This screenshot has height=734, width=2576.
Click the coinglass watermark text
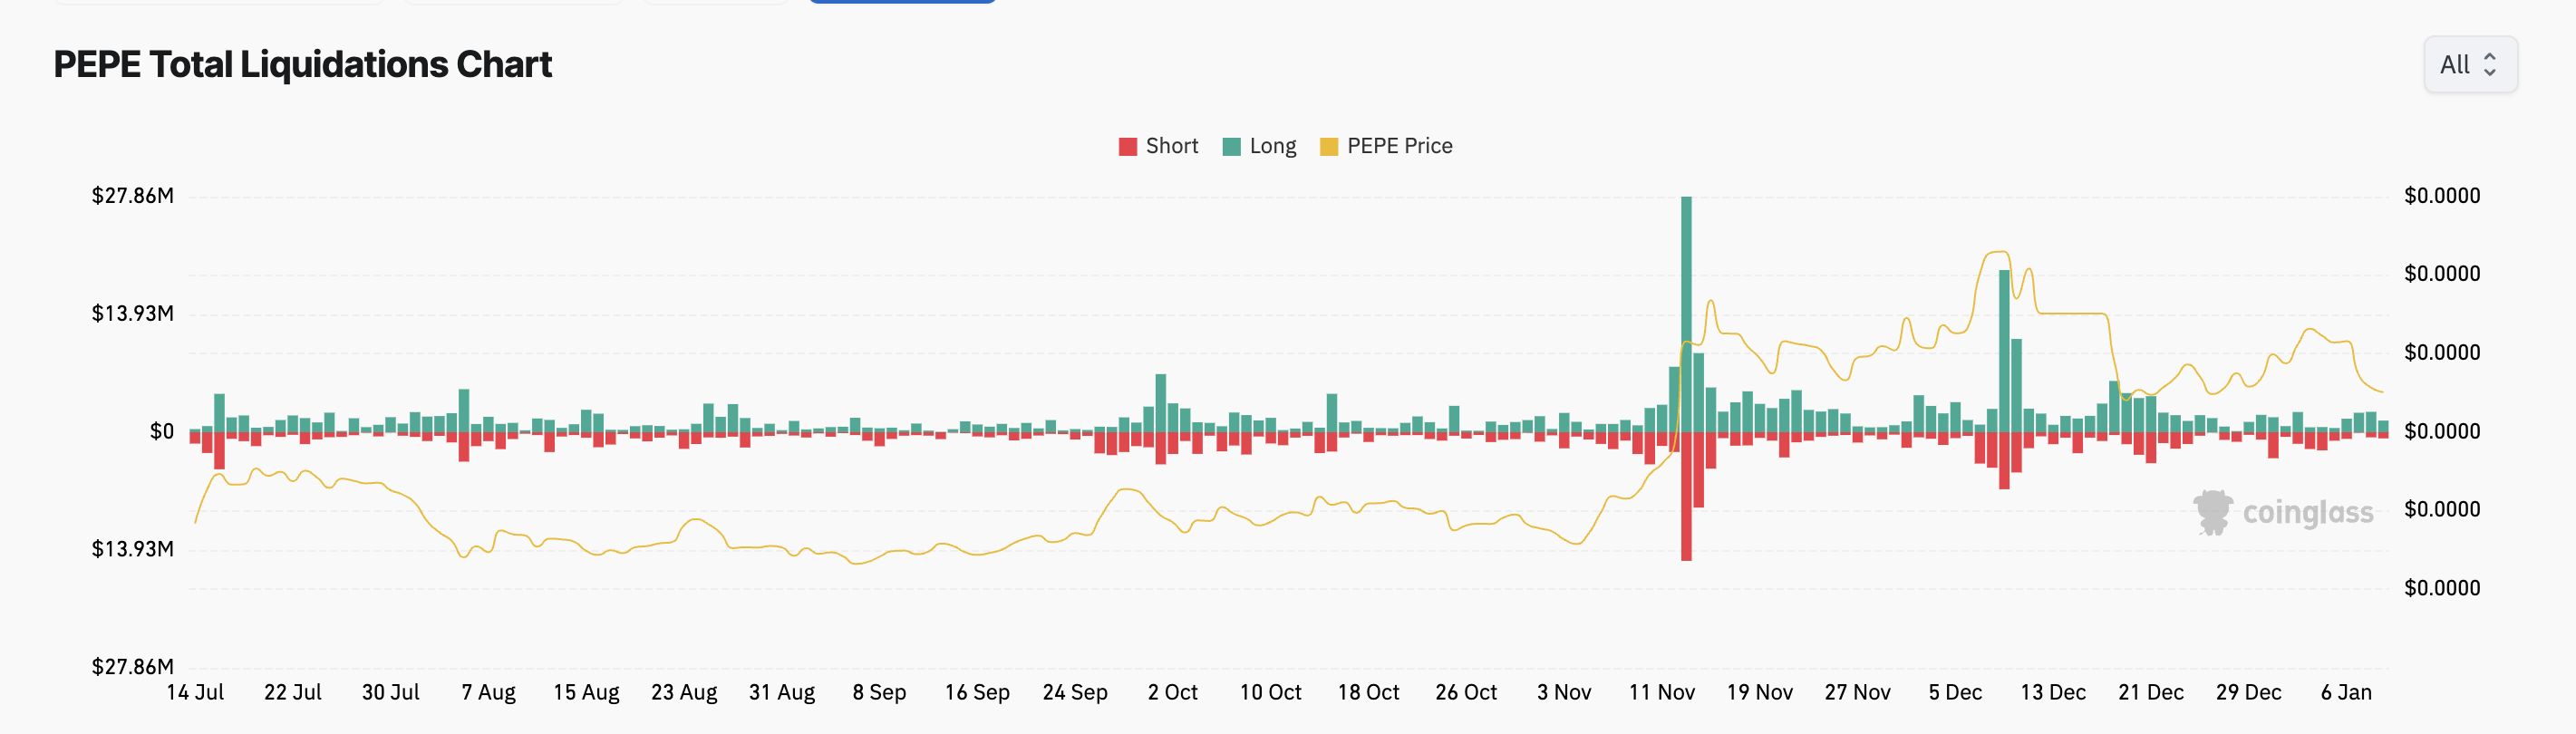pyautogui.click(x=2307, y=513)
